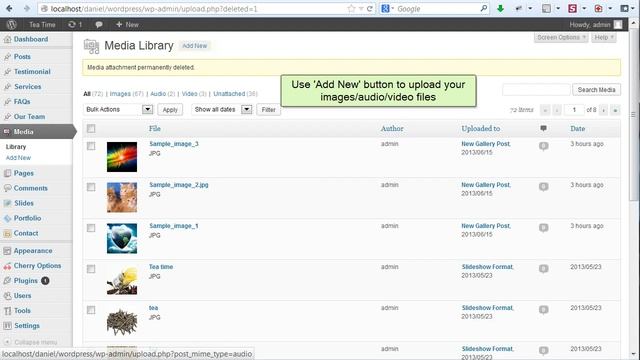Open the Sample_image_2 cats thumbnail

point(122,198)
